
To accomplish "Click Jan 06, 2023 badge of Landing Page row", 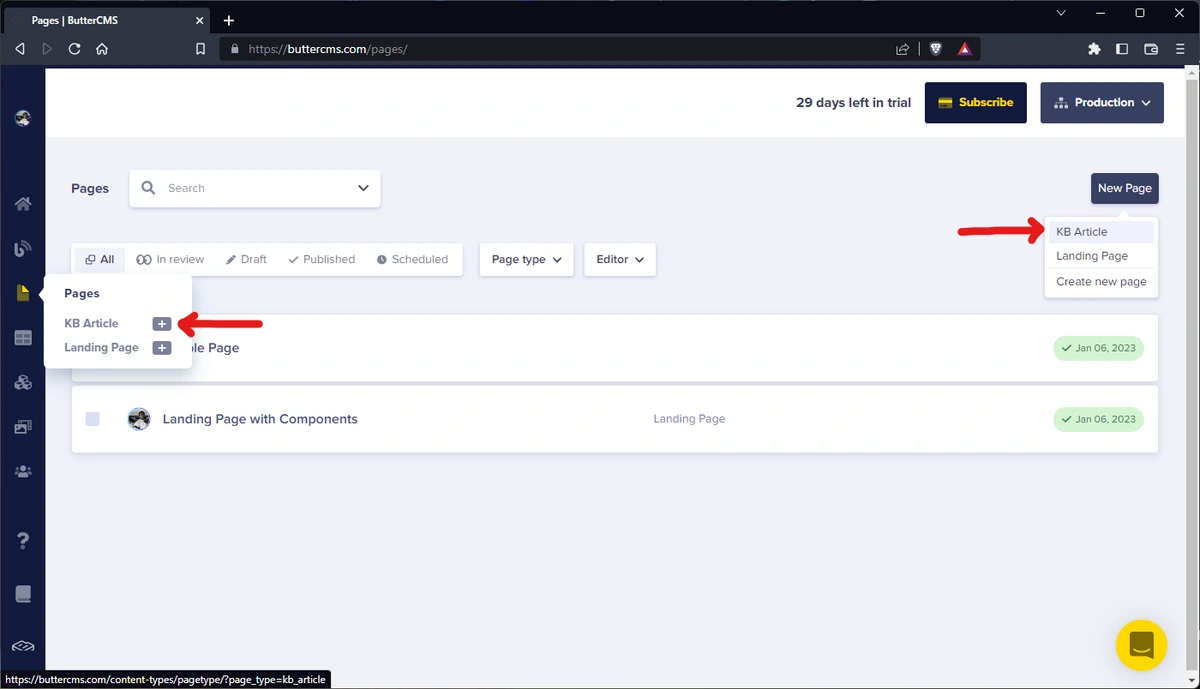I will coord(1098,419).
